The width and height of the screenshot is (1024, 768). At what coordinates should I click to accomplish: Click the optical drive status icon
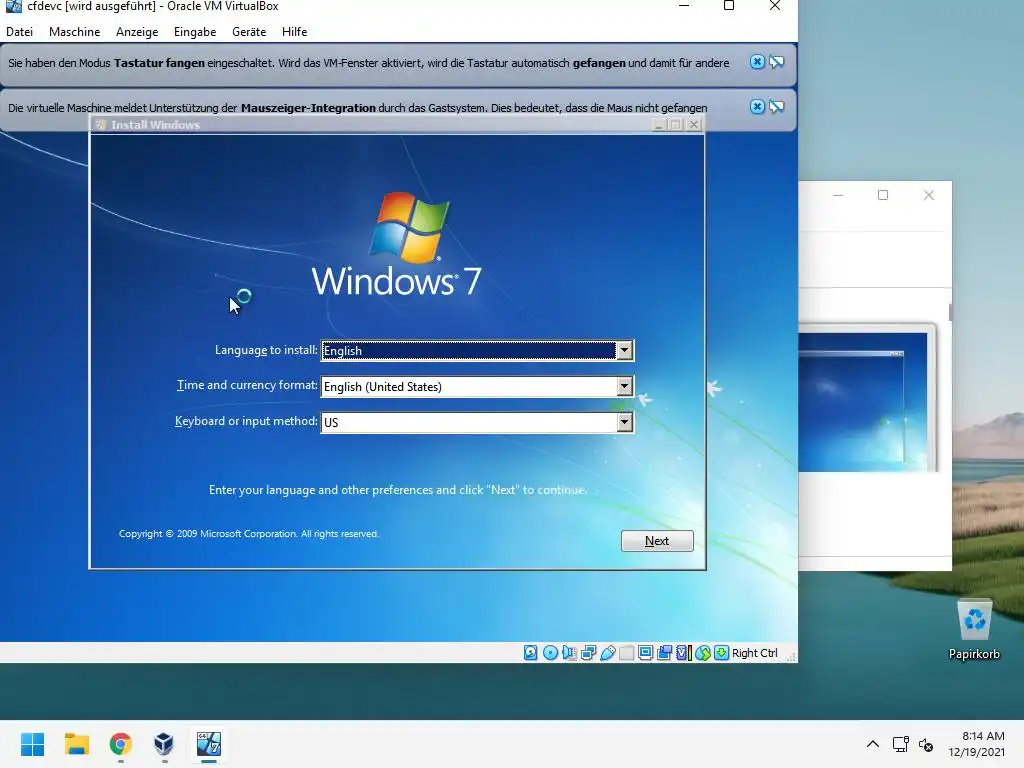click(551, 652)
